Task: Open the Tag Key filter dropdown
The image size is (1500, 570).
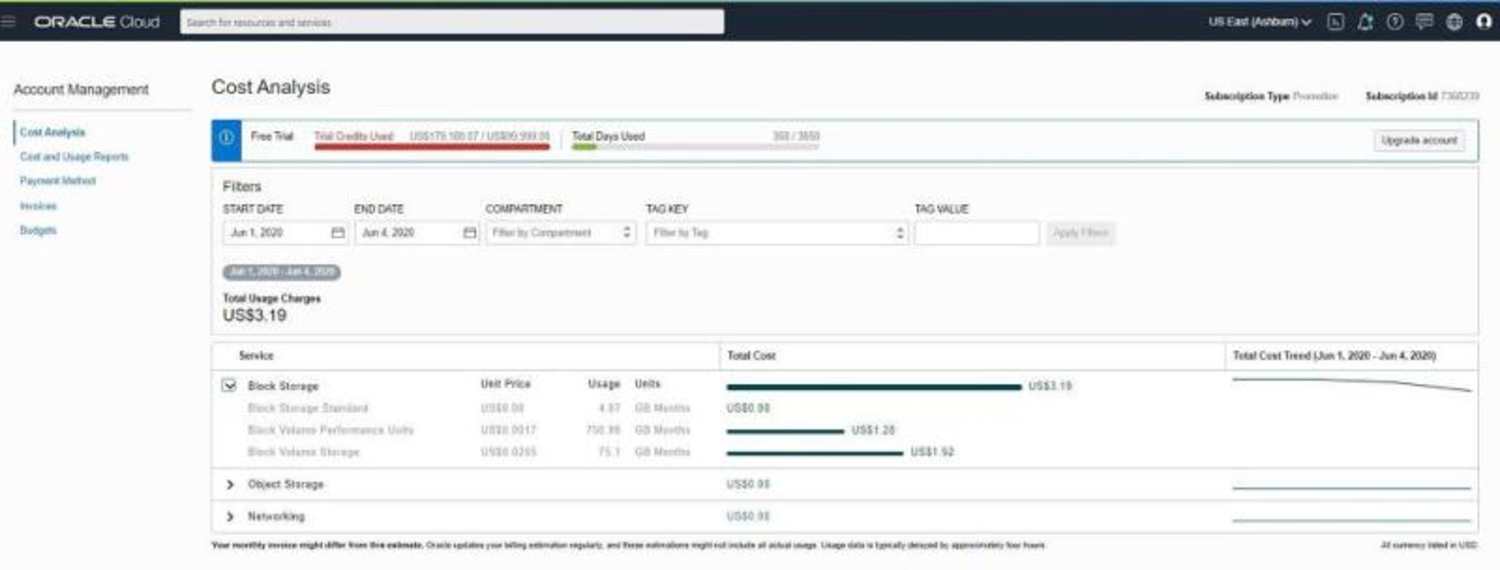Action: [777, 233]
